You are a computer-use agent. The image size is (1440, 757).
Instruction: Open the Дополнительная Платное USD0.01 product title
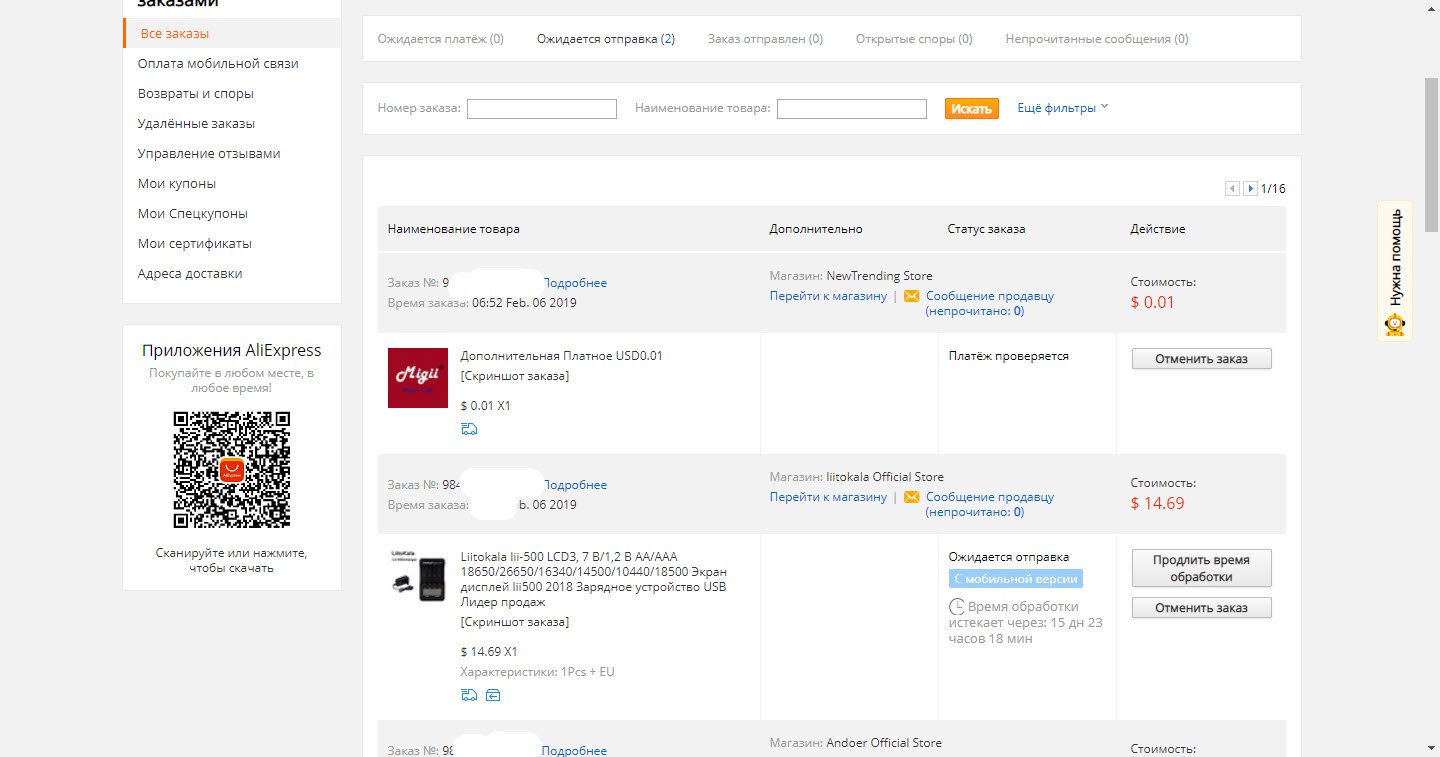click(x=561, y=356)
